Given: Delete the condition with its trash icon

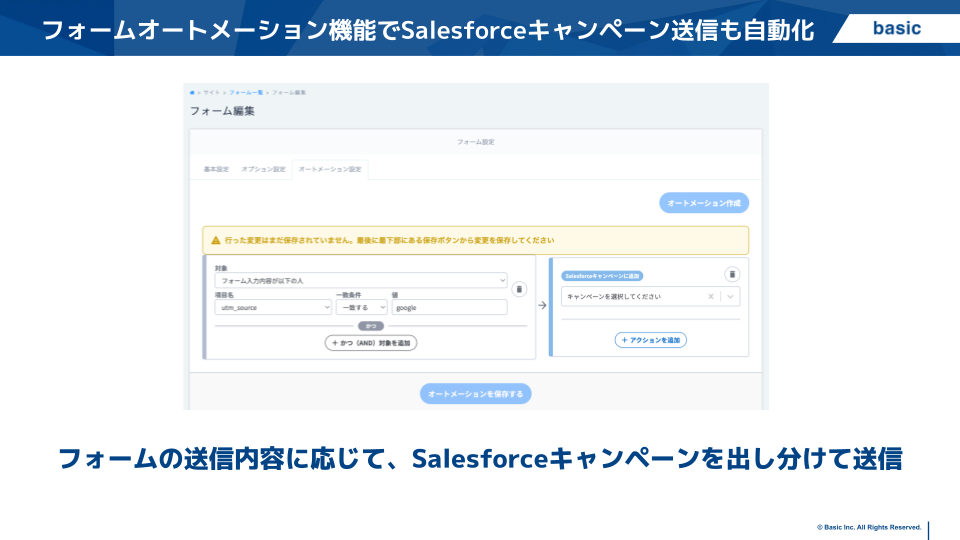Looking at the screenshot, I should point(519,289).
